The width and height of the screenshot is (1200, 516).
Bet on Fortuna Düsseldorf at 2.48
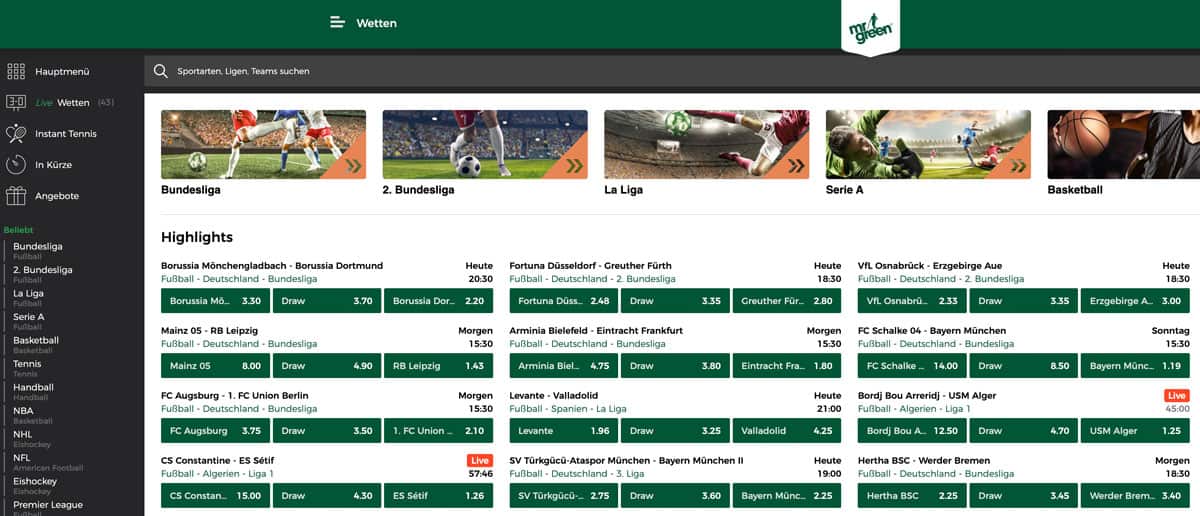564,300
